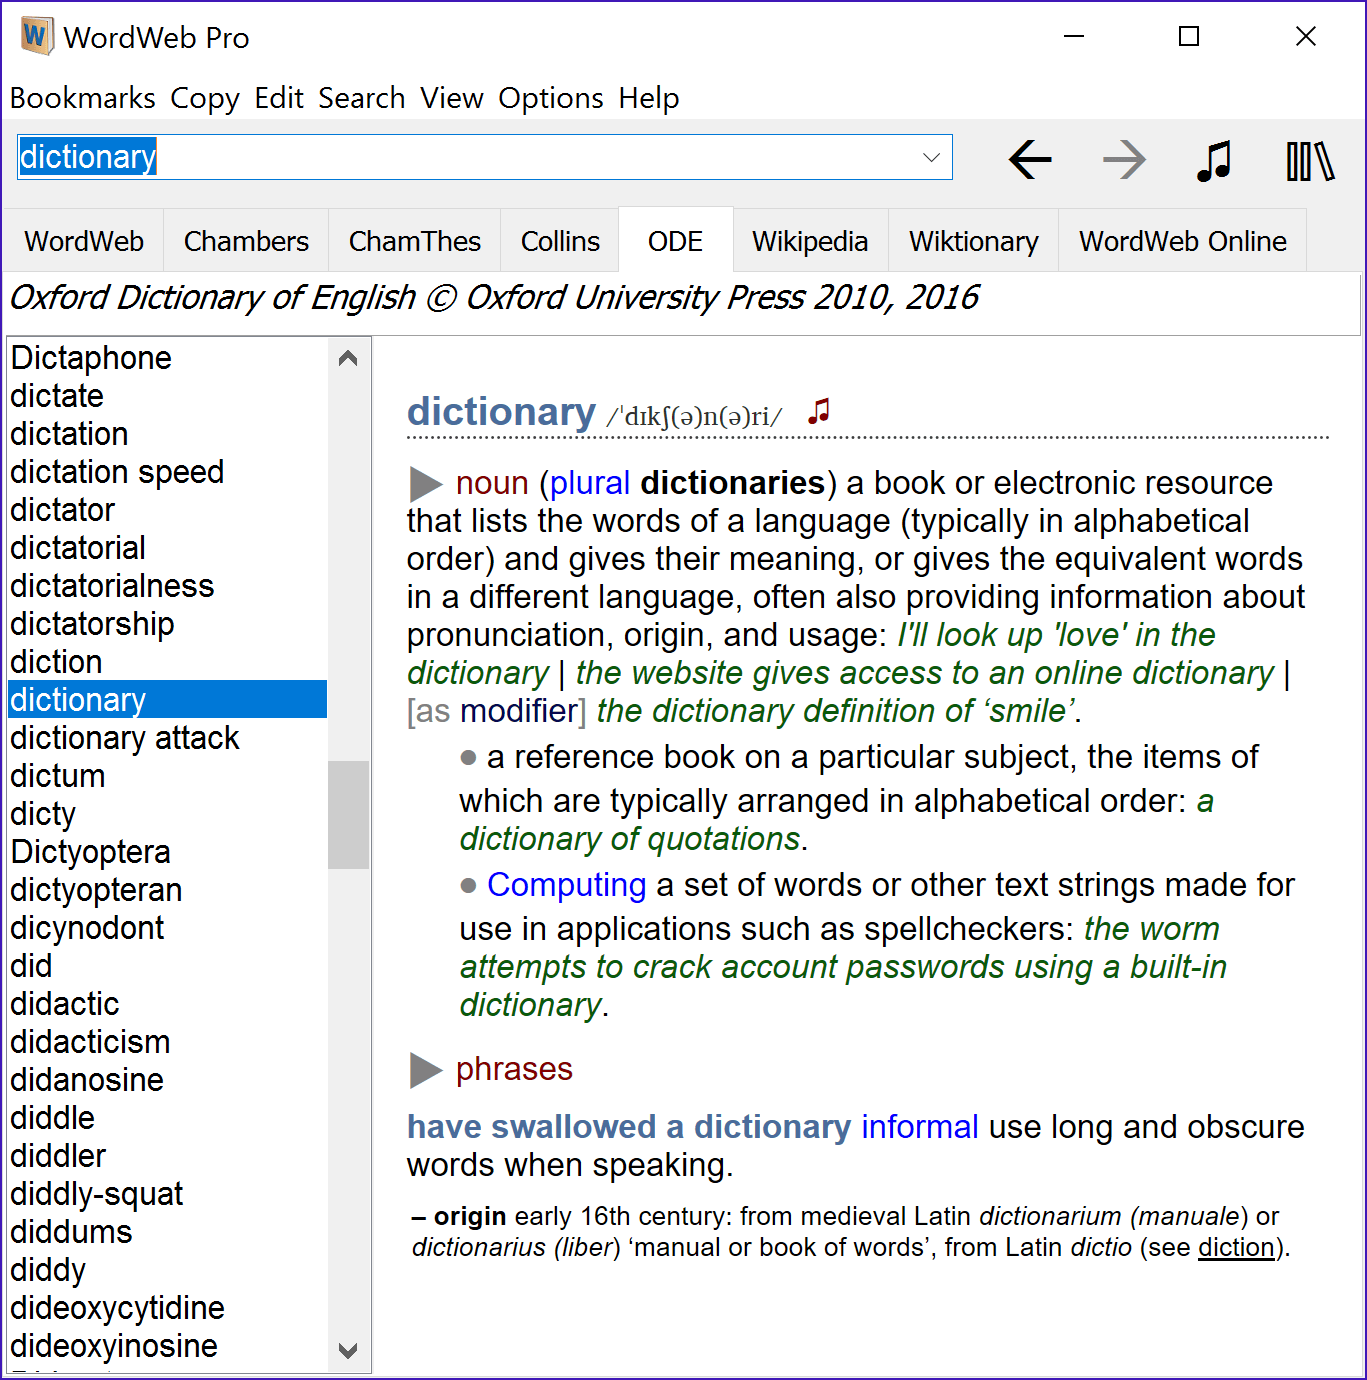Play pronunciation with the toolbar music note icon
The width and height of the screenshot is (1367, 1380).
click(1213, 160)
